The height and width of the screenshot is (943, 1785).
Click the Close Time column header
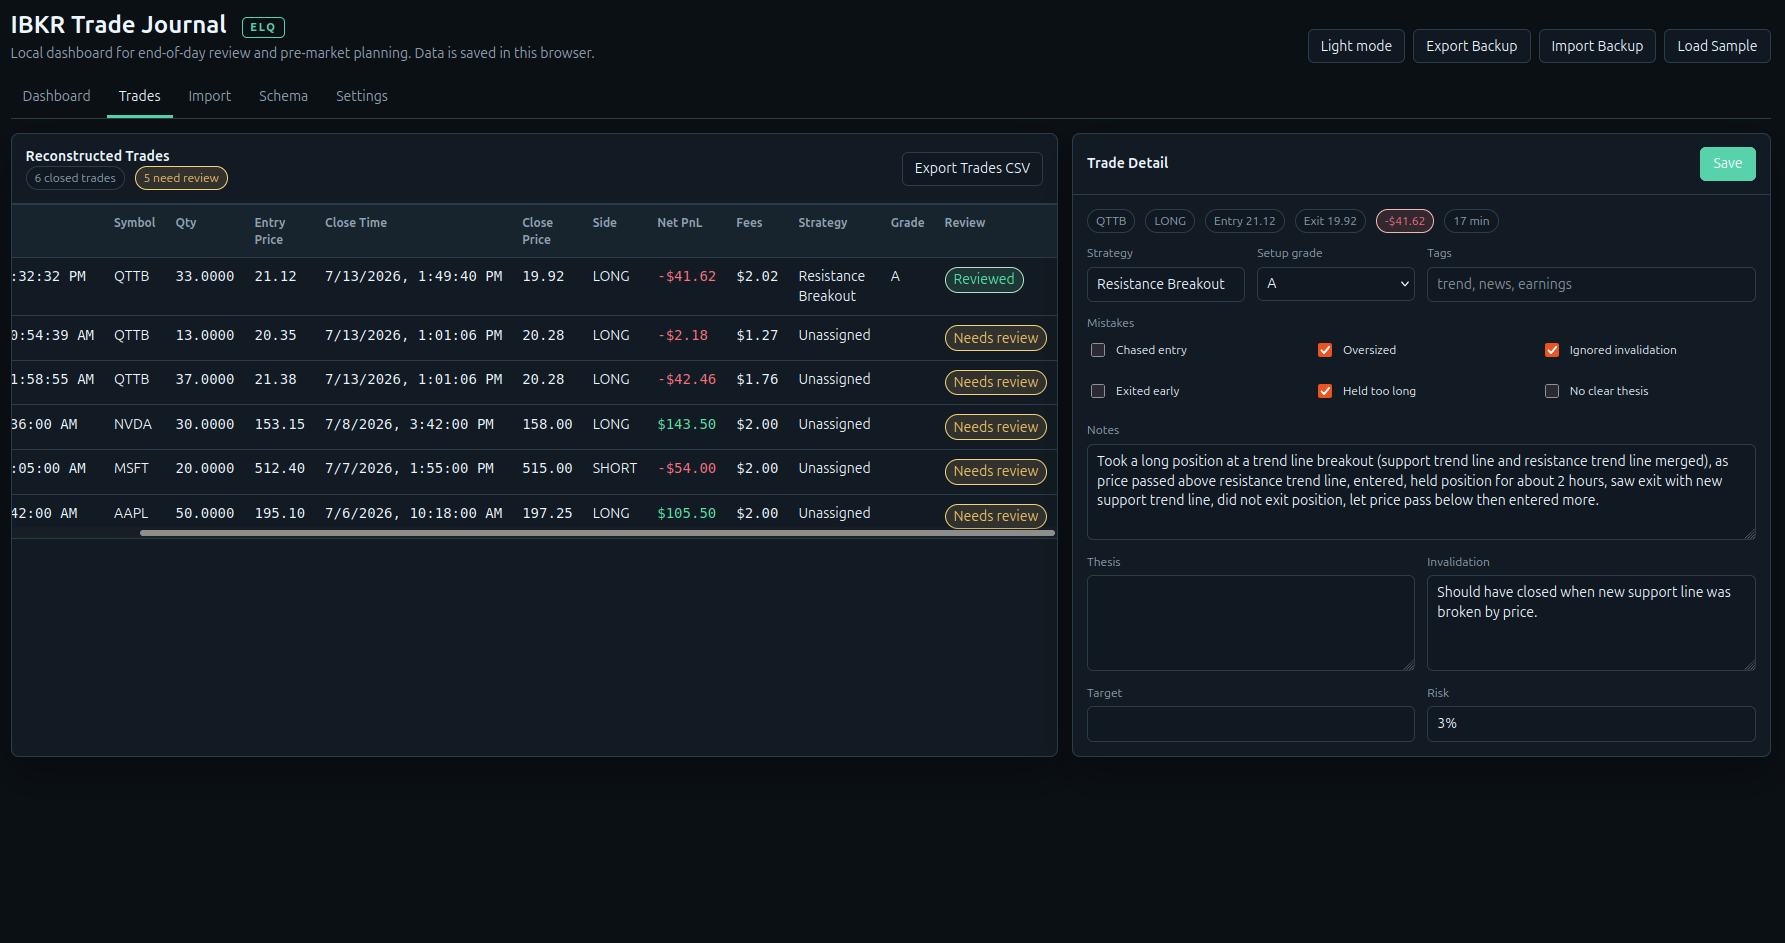point(356,223)
